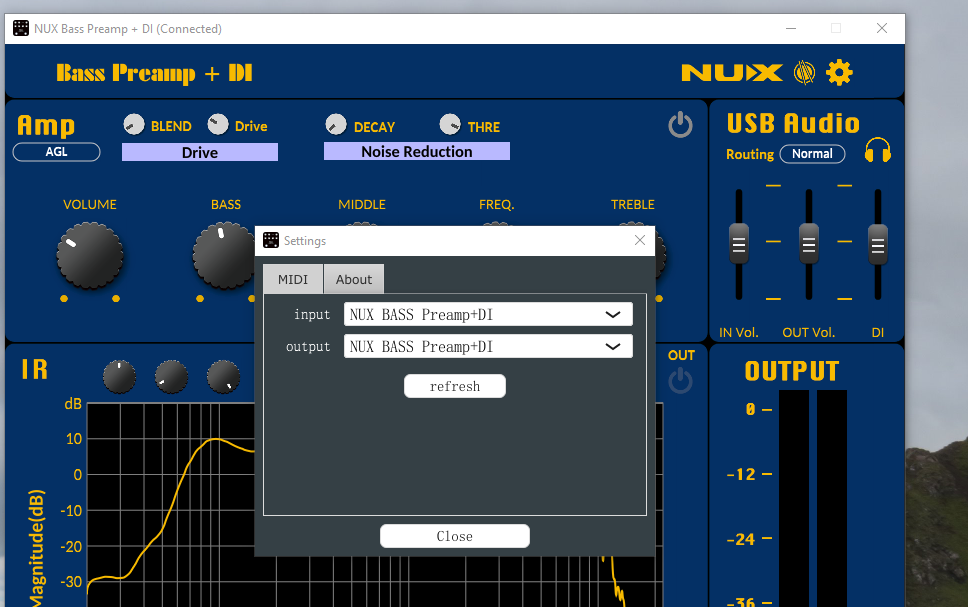Toggle the Amp section power button
Screen dimensions: 968x607
click(x=680, y=124)
